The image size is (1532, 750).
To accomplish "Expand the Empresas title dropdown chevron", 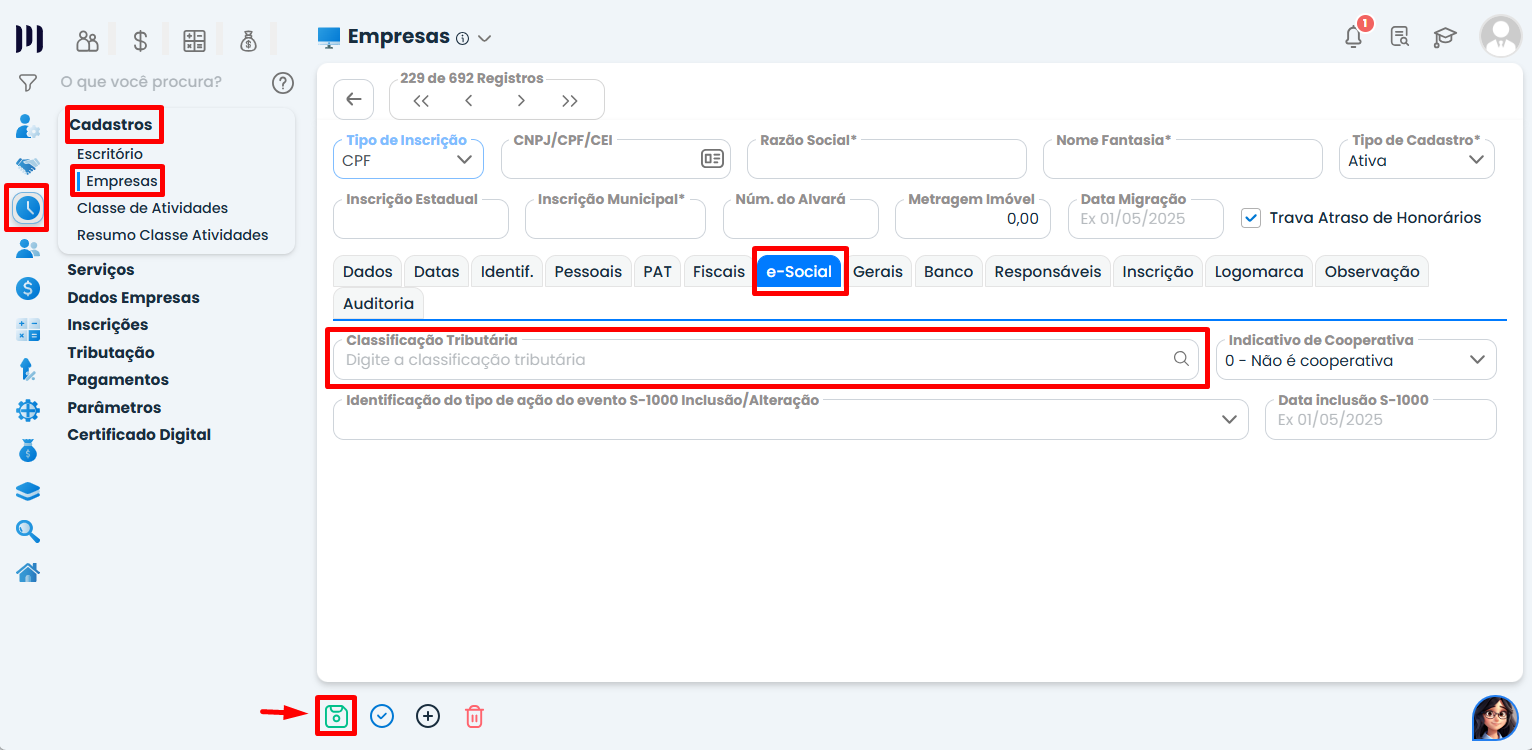I will (485, 39).
